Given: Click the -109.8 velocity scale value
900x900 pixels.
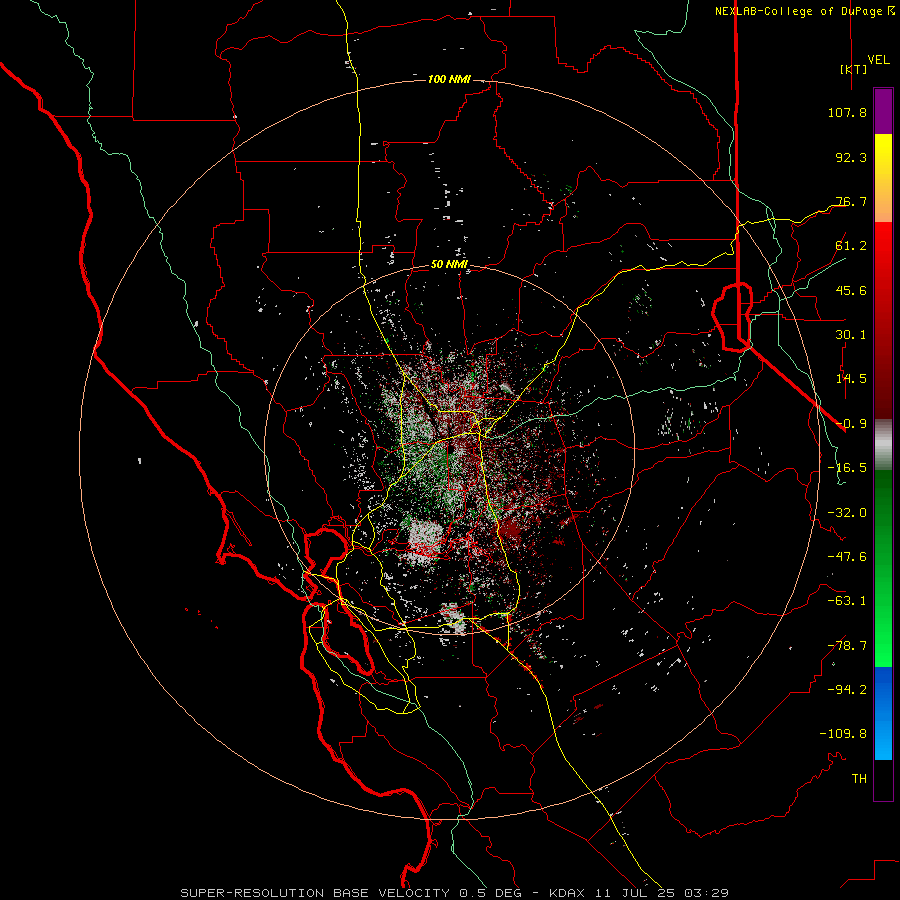Looking at the screenshot, I should pyautogui.click(x=843, y=734).
